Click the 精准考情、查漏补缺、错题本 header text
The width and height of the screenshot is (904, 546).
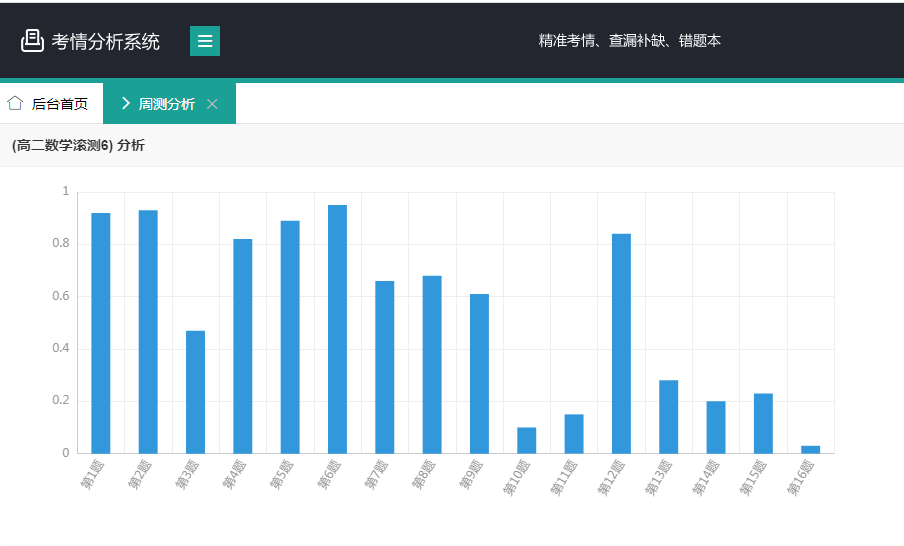(x=629, y=41)
